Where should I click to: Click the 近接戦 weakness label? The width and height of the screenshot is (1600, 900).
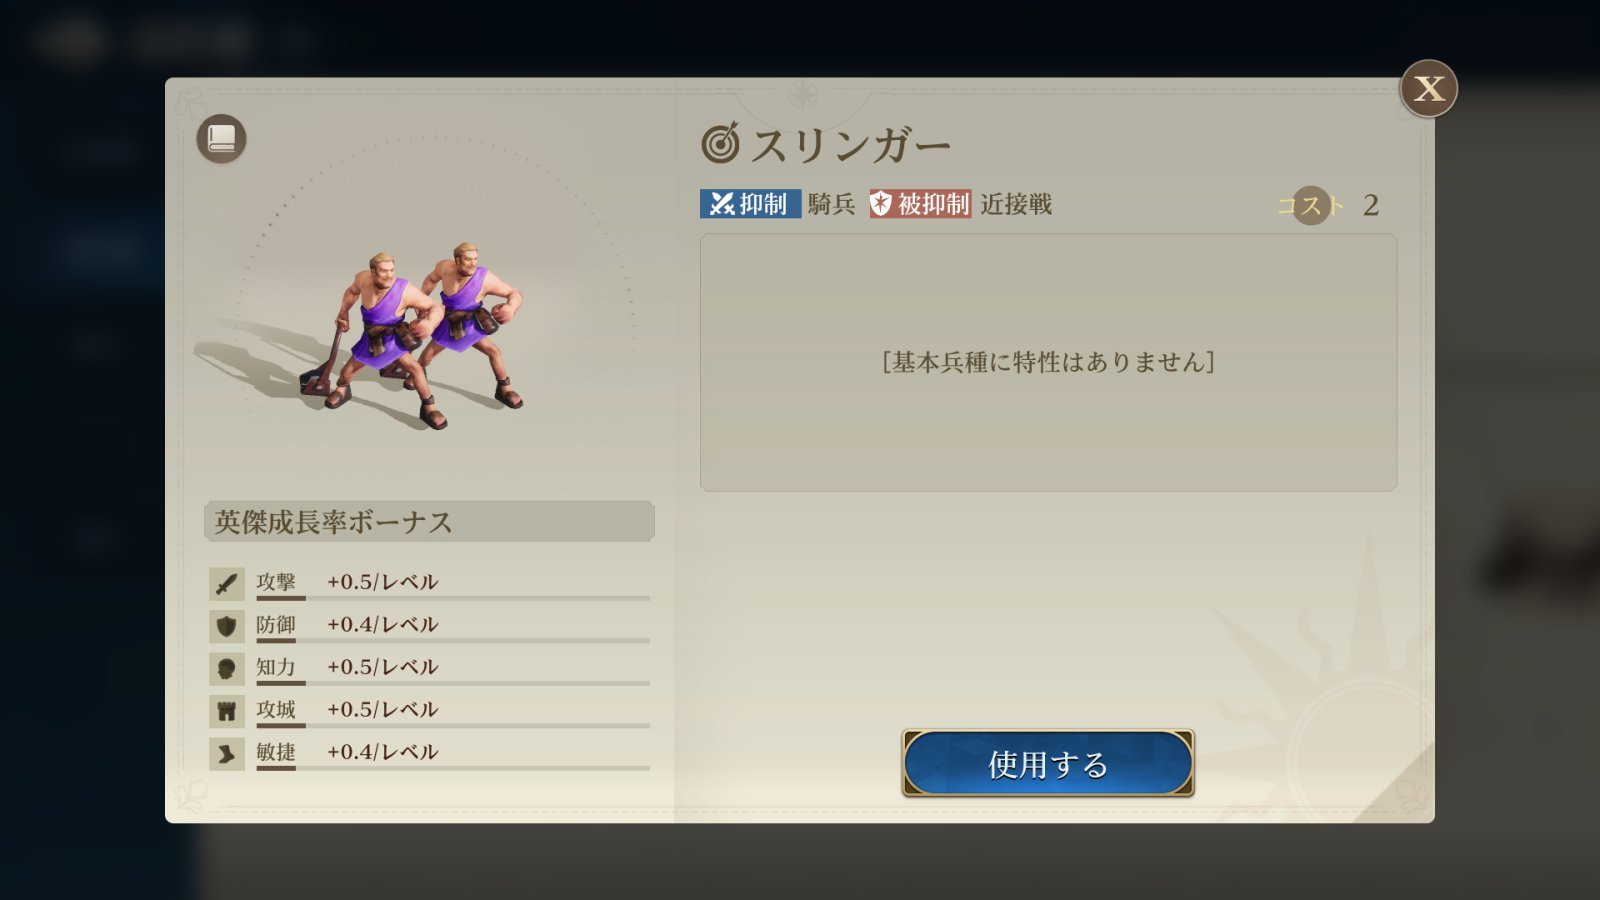(1016, 204)
